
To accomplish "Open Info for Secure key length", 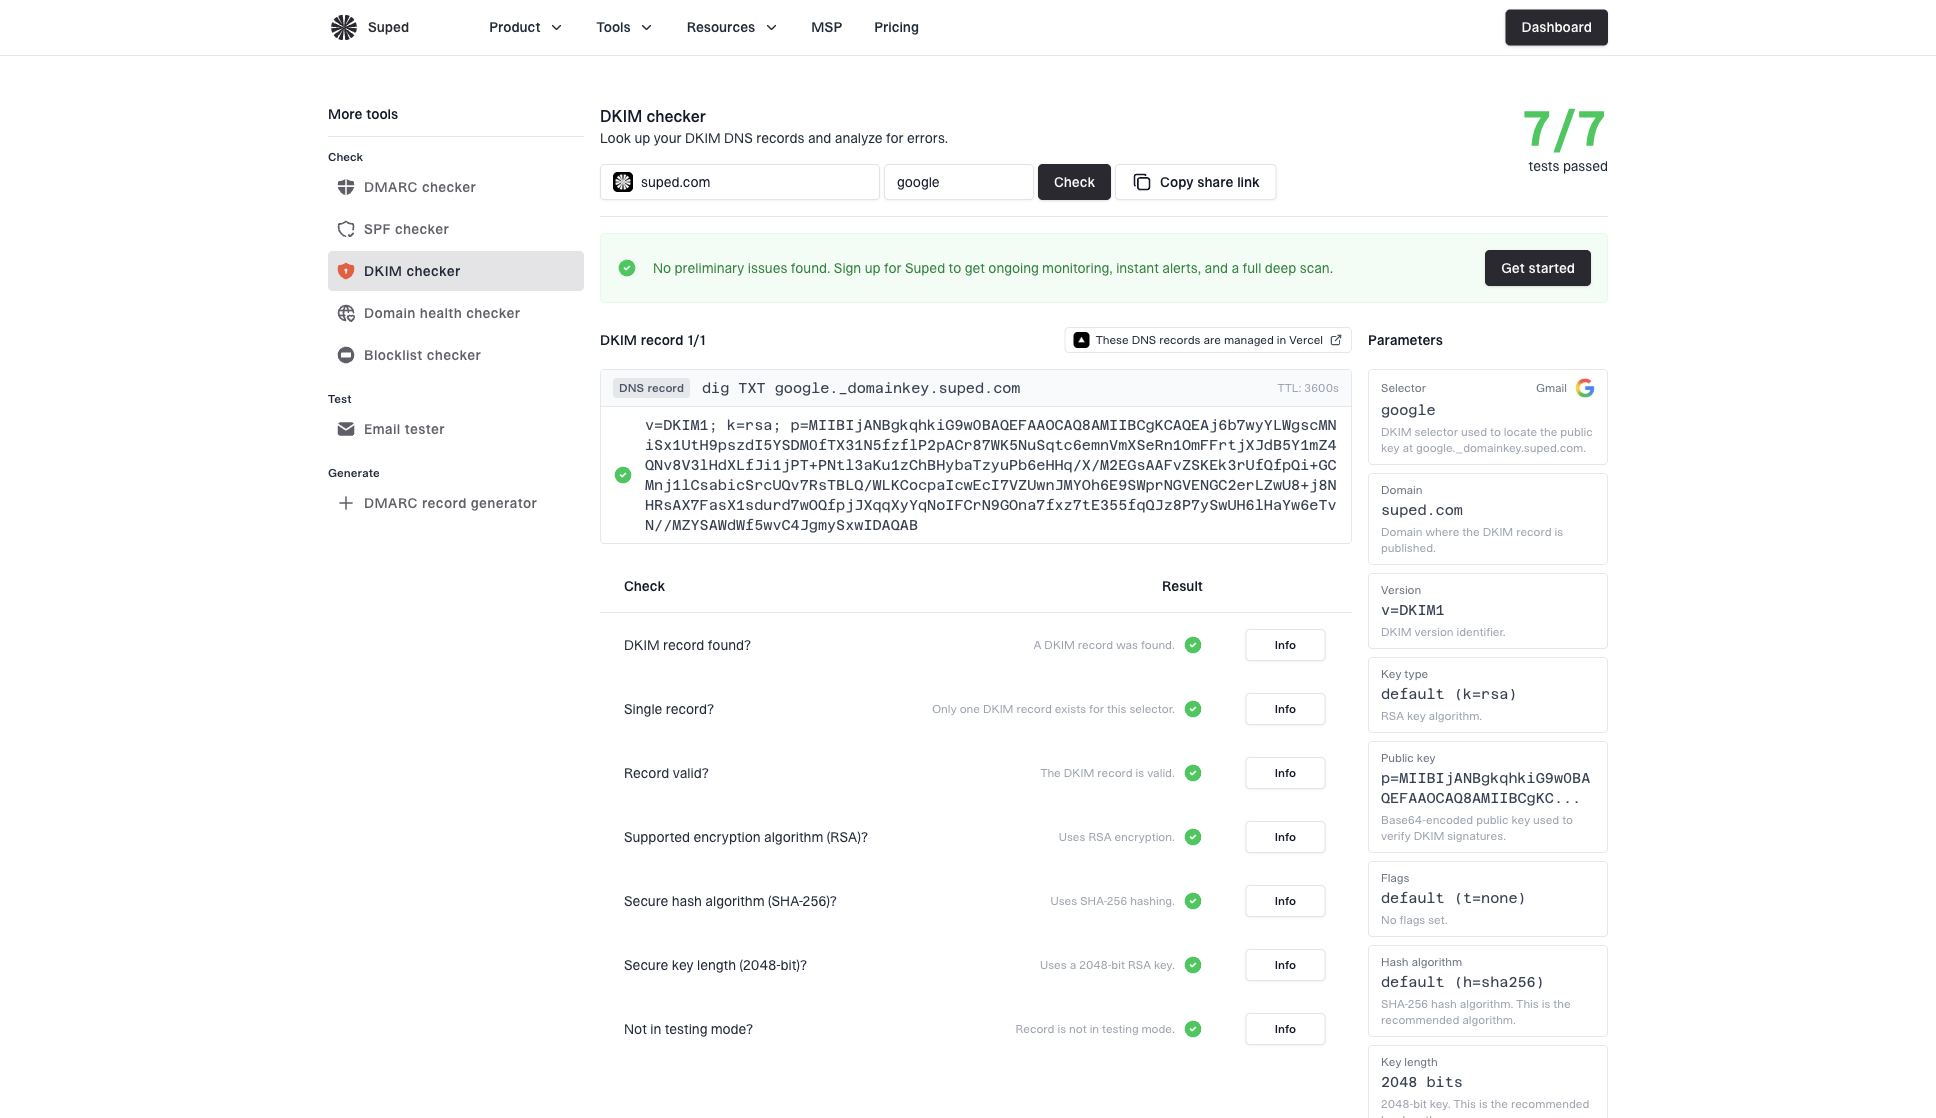I will [1285, 965].
